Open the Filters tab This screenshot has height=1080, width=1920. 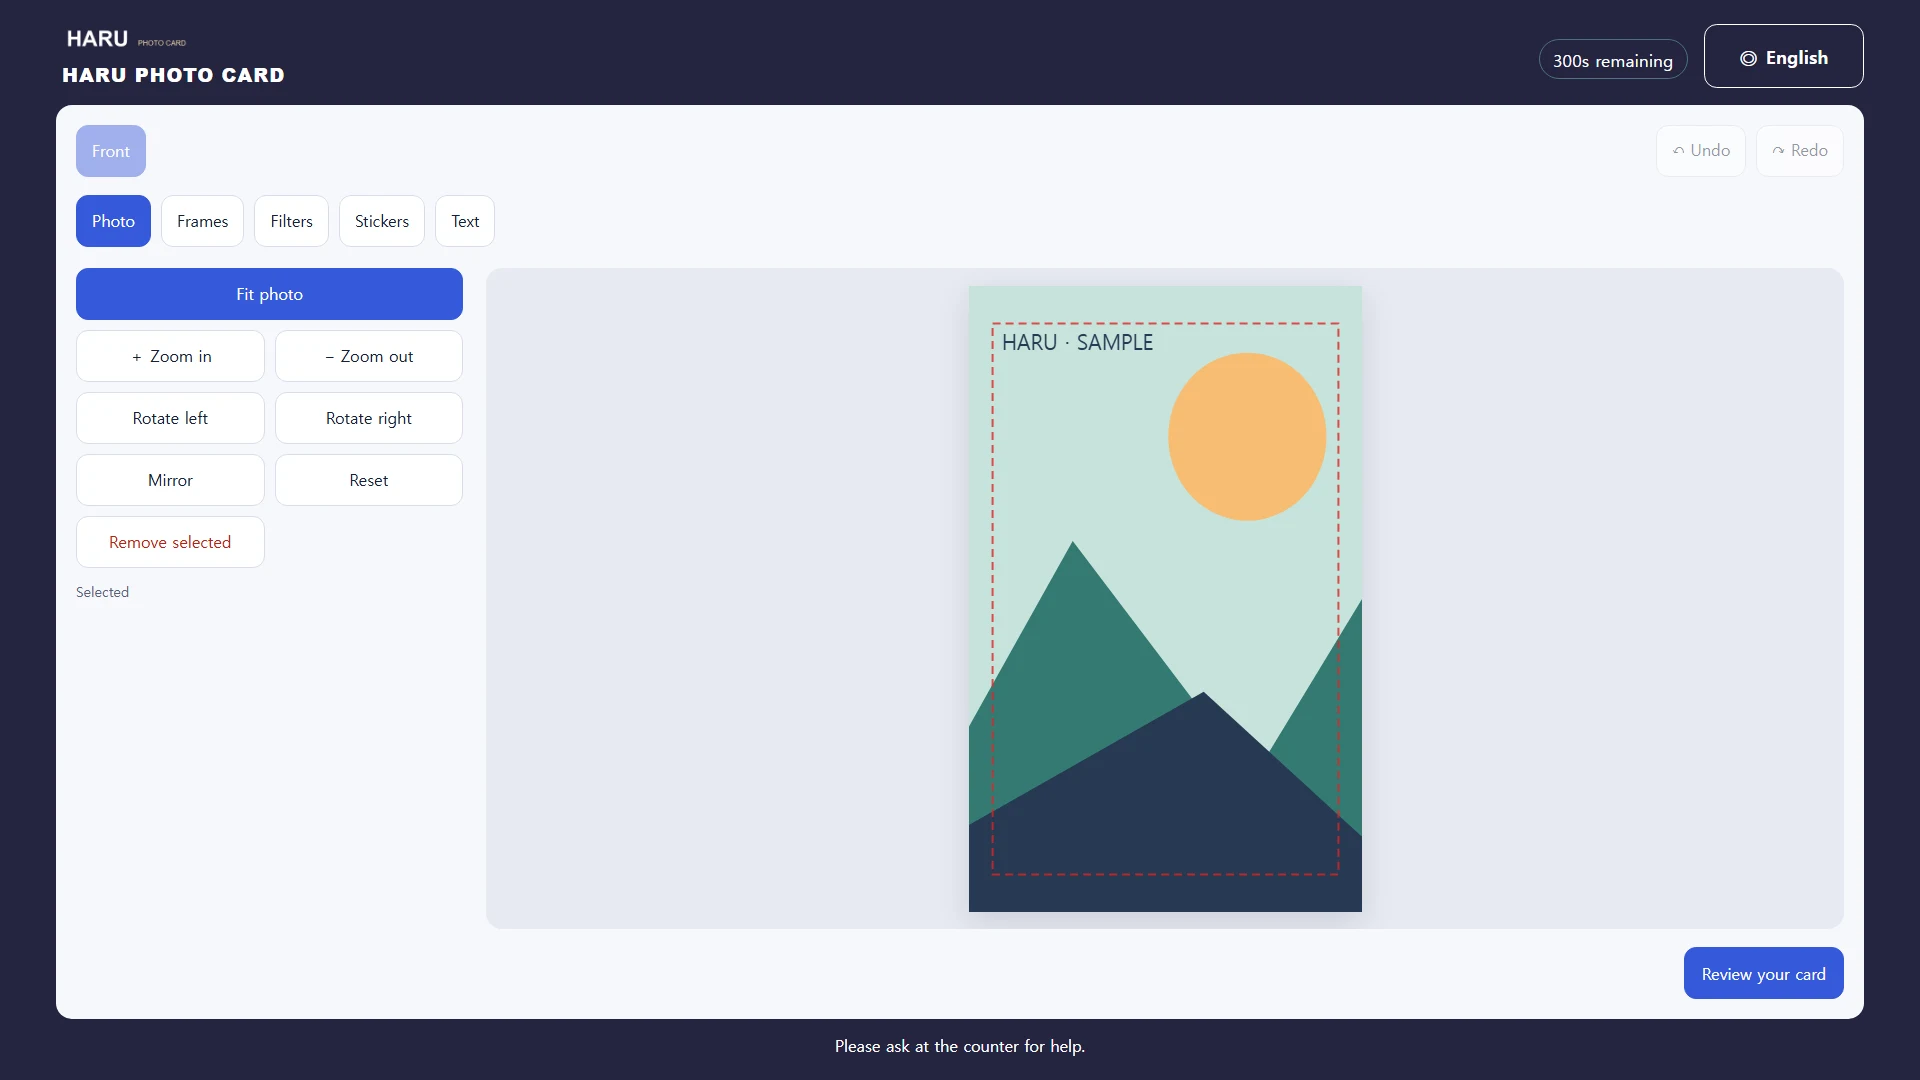(x=291, y=221)
